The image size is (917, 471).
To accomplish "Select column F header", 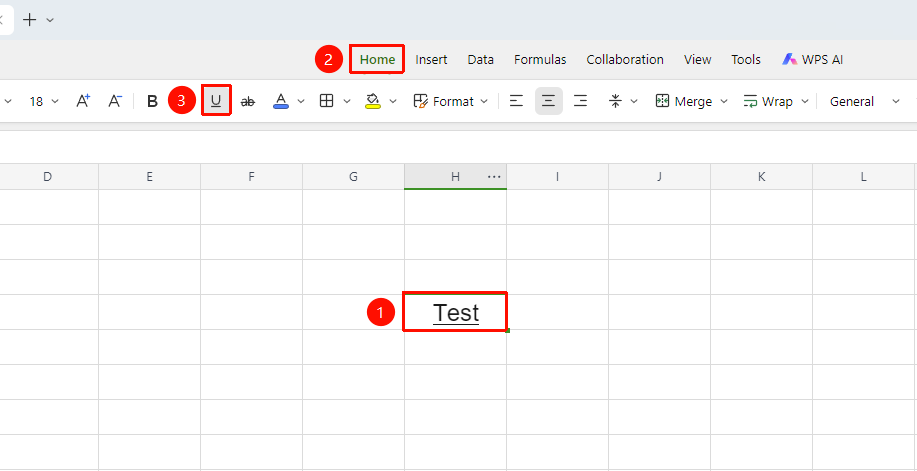I will (x=251, y=177).
